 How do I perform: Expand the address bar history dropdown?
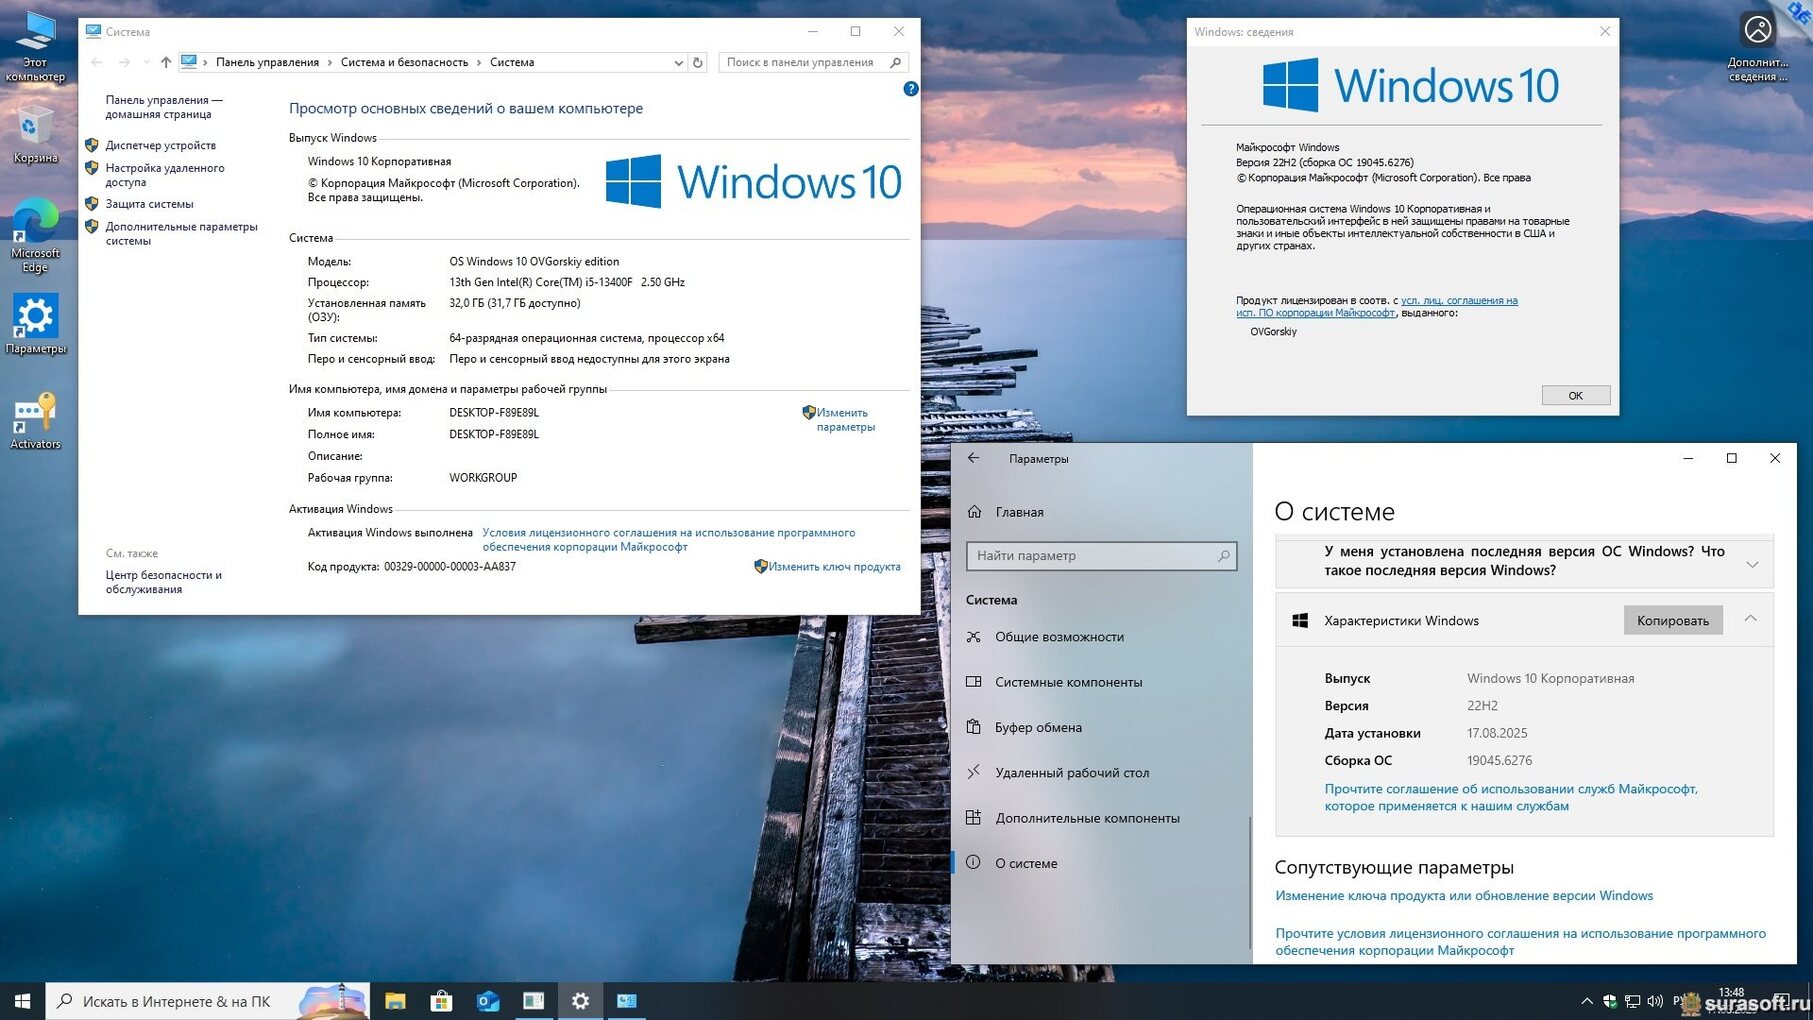point(679,62)
